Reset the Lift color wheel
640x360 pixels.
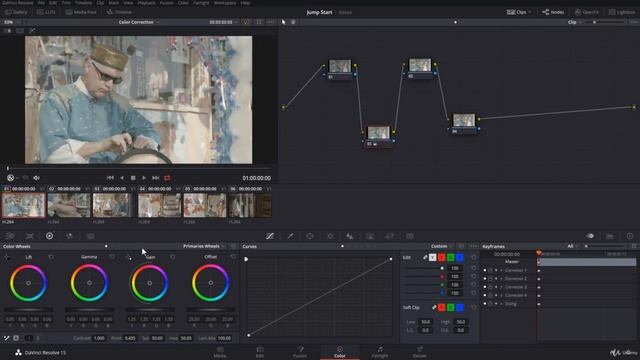(51, 257)
